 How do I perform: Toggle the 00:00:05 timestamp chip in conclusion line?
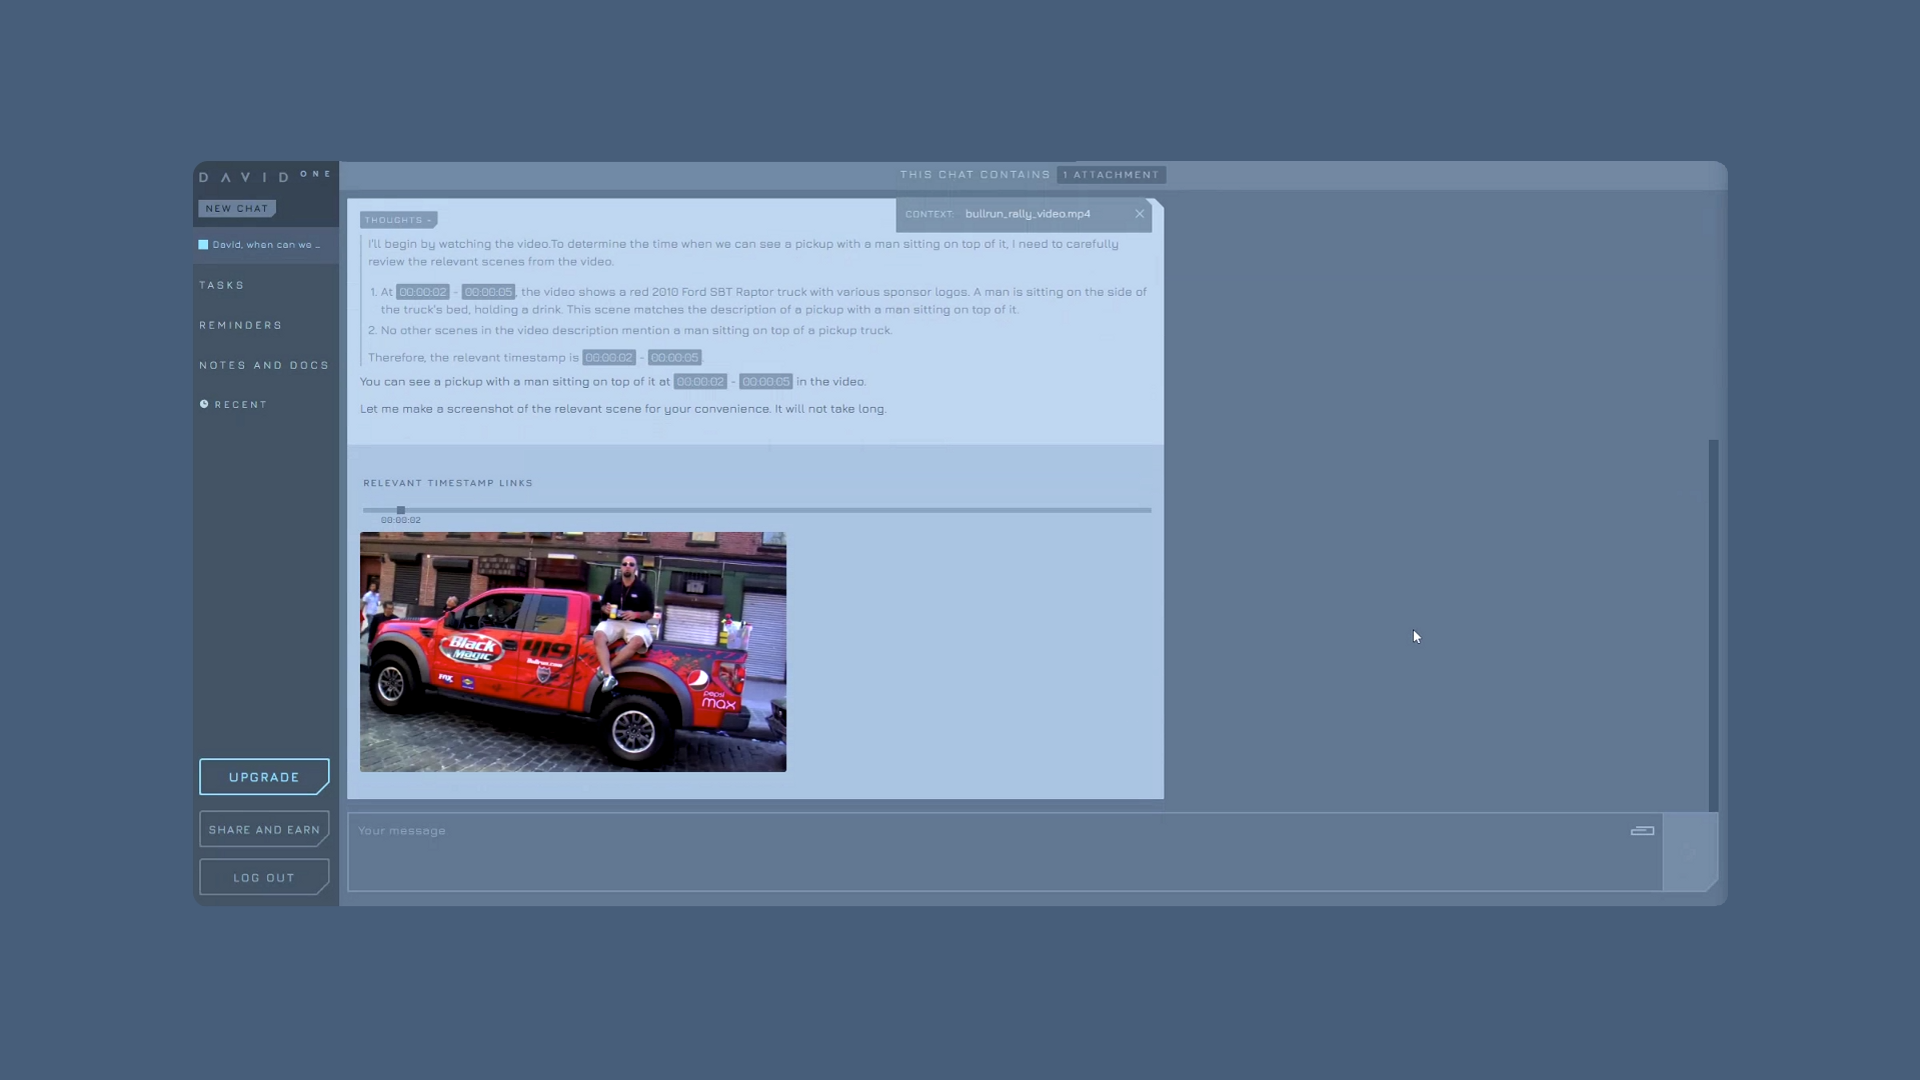(766, 381)
